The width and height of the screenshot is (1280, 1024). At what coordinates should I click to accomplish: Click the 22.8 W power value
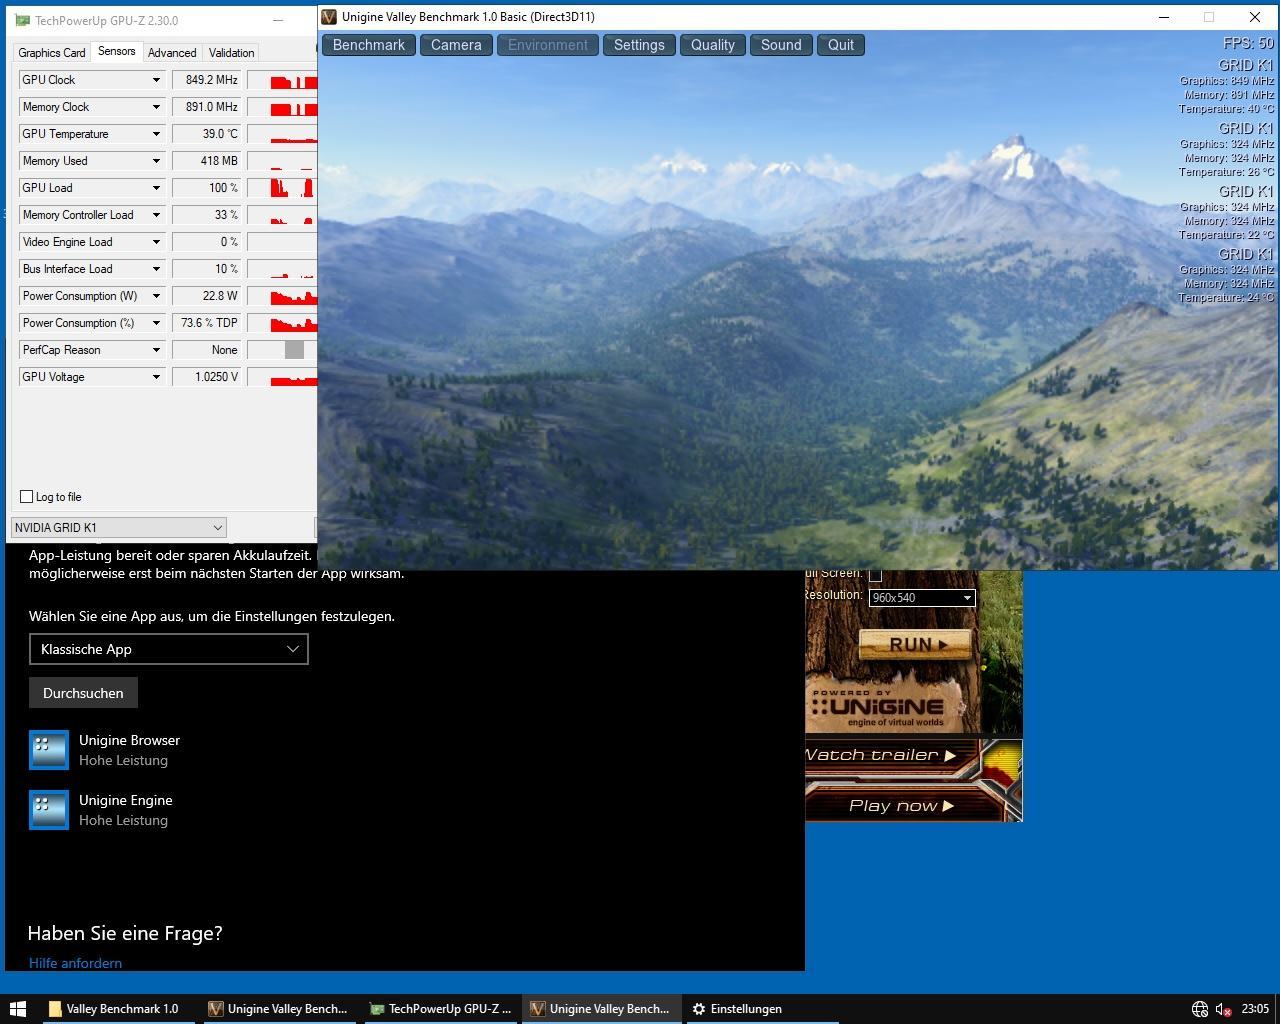(x=207, y=296)
